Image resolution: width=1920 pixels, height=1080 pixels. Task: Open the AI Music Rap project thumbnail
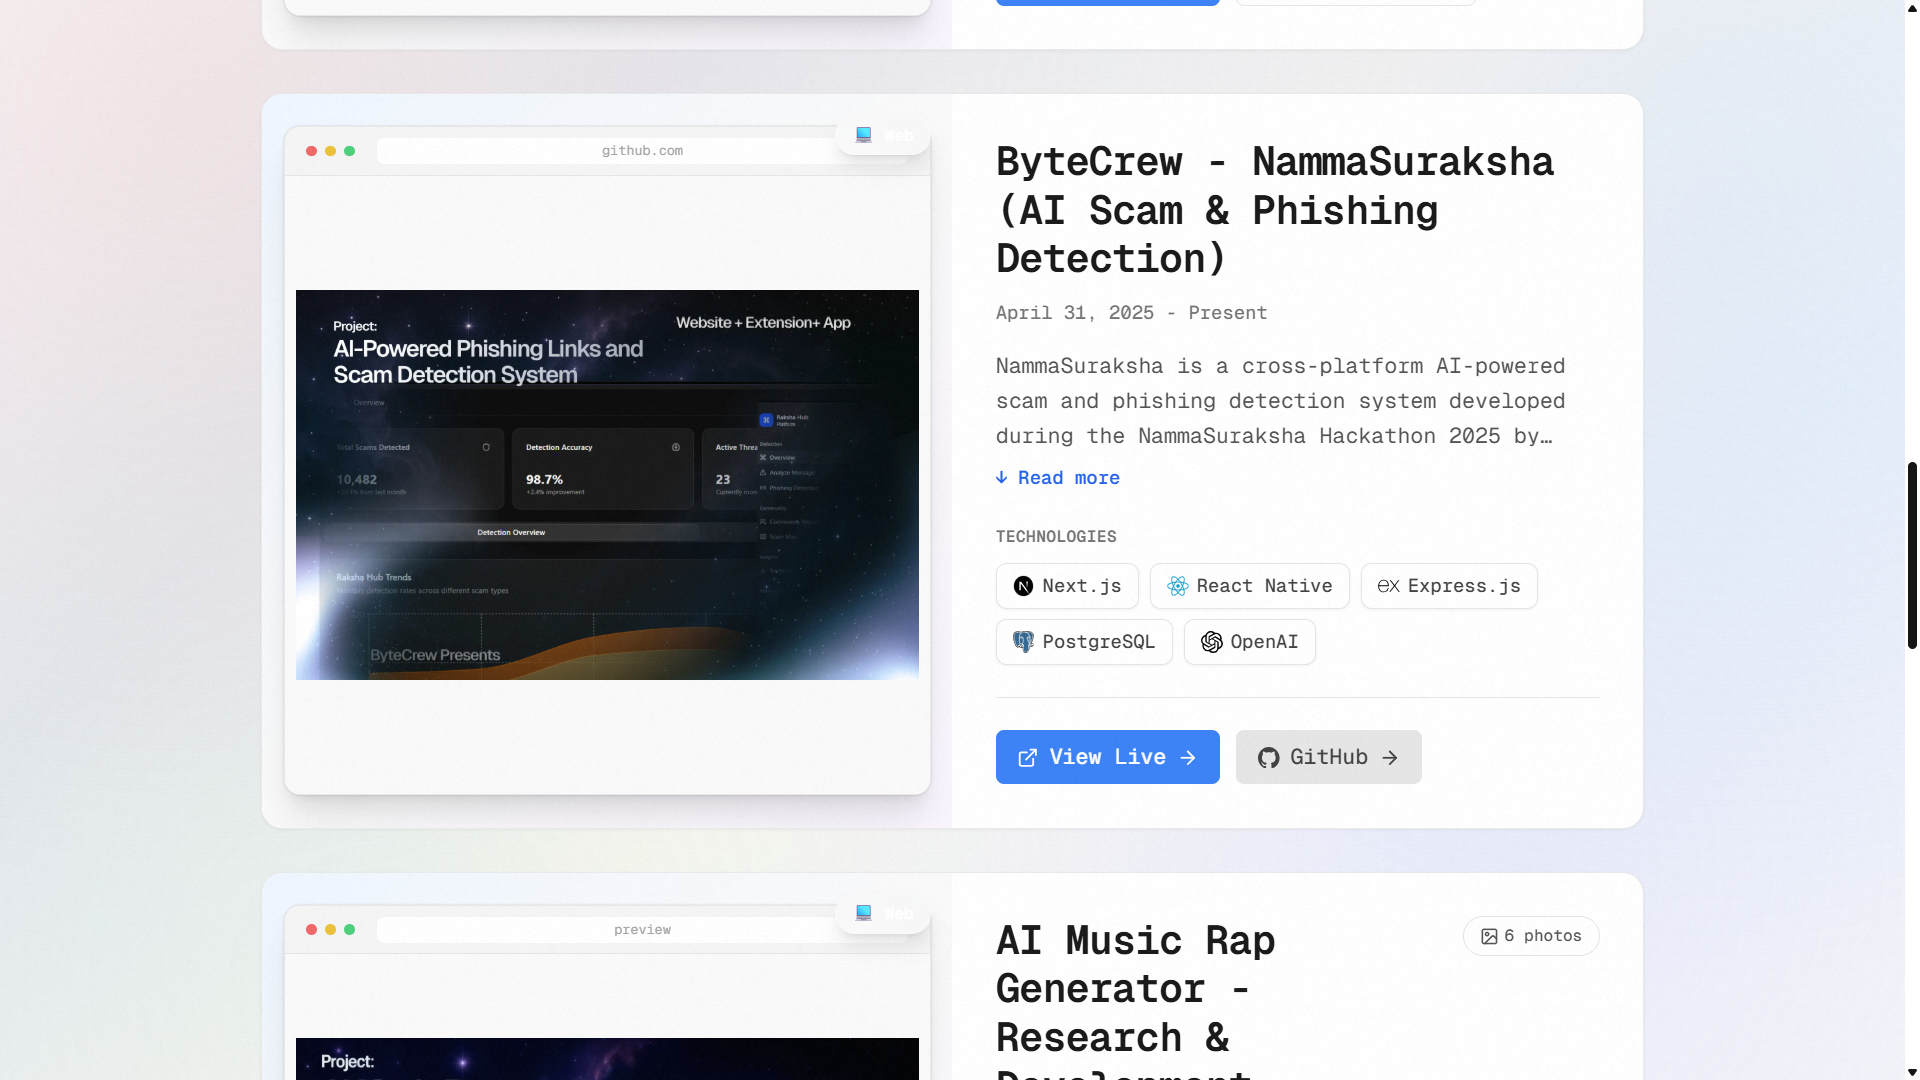pyautogui.click(x=607, y=1059)
